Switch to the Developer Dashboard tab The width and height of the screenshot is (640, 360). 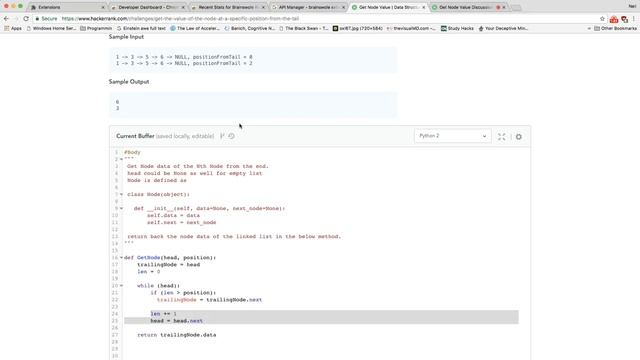click(148, 7)
